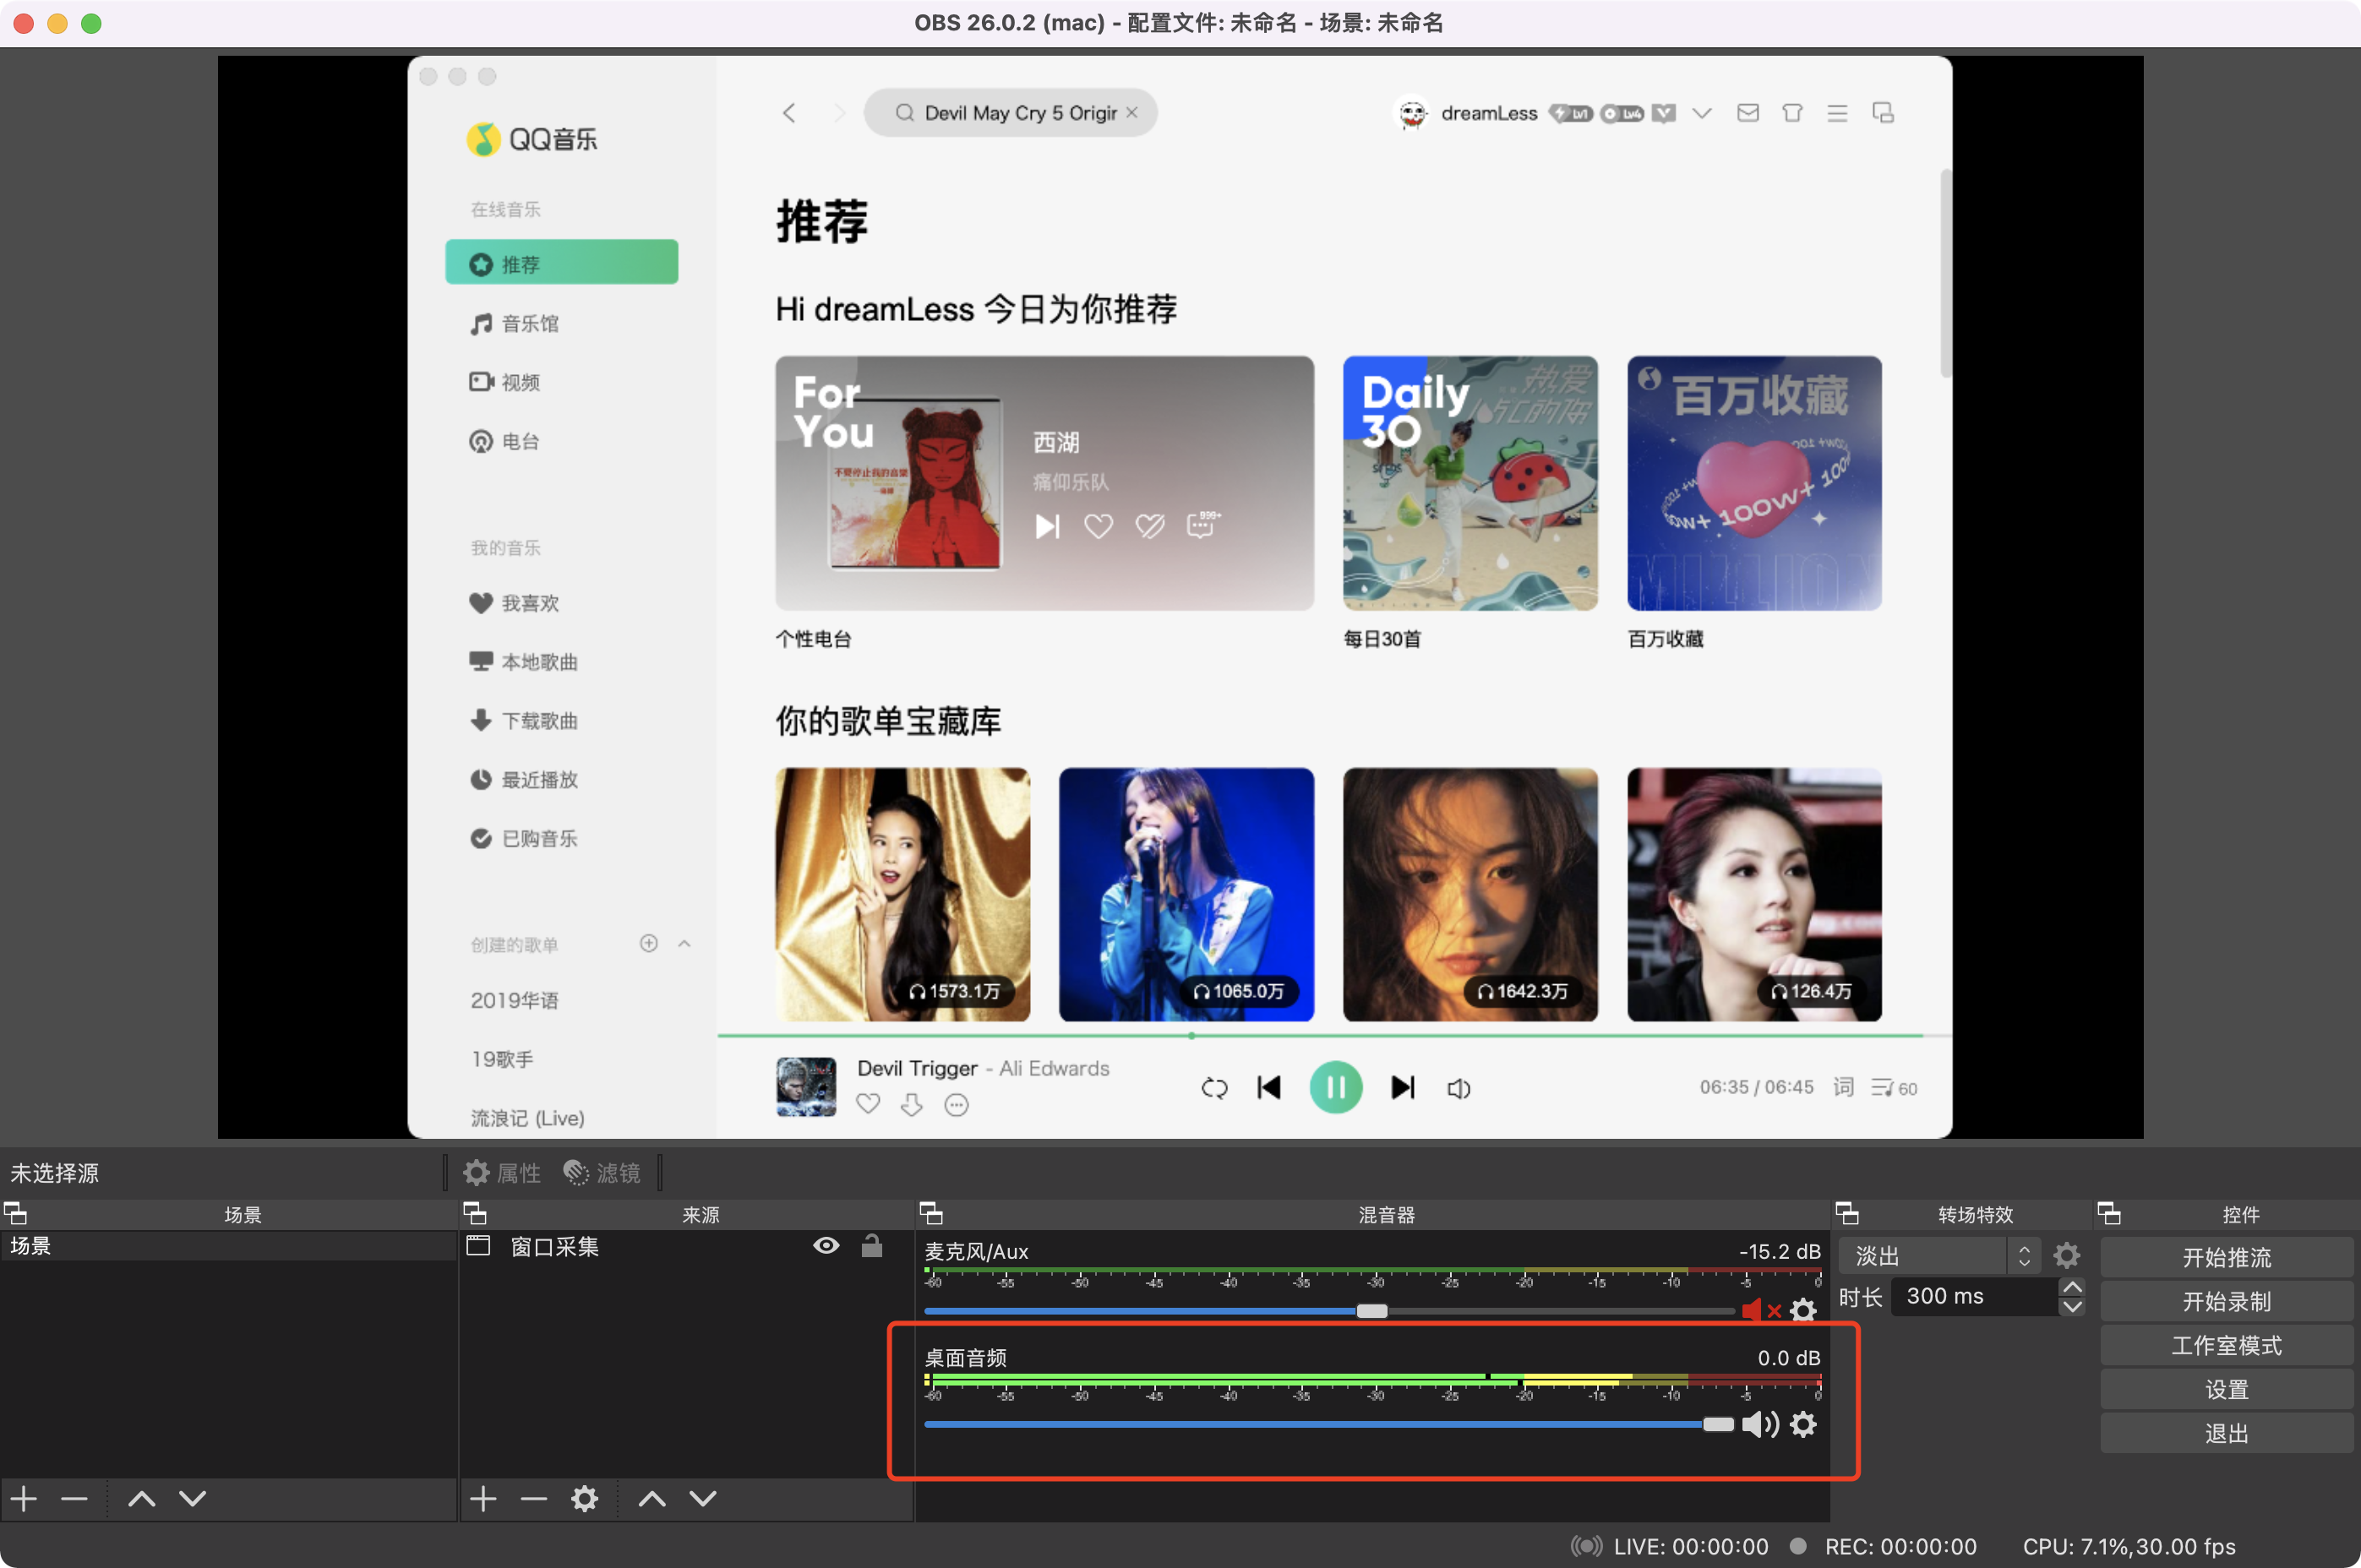Viewport: 2361px width, 1568px height.
Task: Select 音乐馆 in QQ音乐 sidebar preview
Action: [515, 323]
